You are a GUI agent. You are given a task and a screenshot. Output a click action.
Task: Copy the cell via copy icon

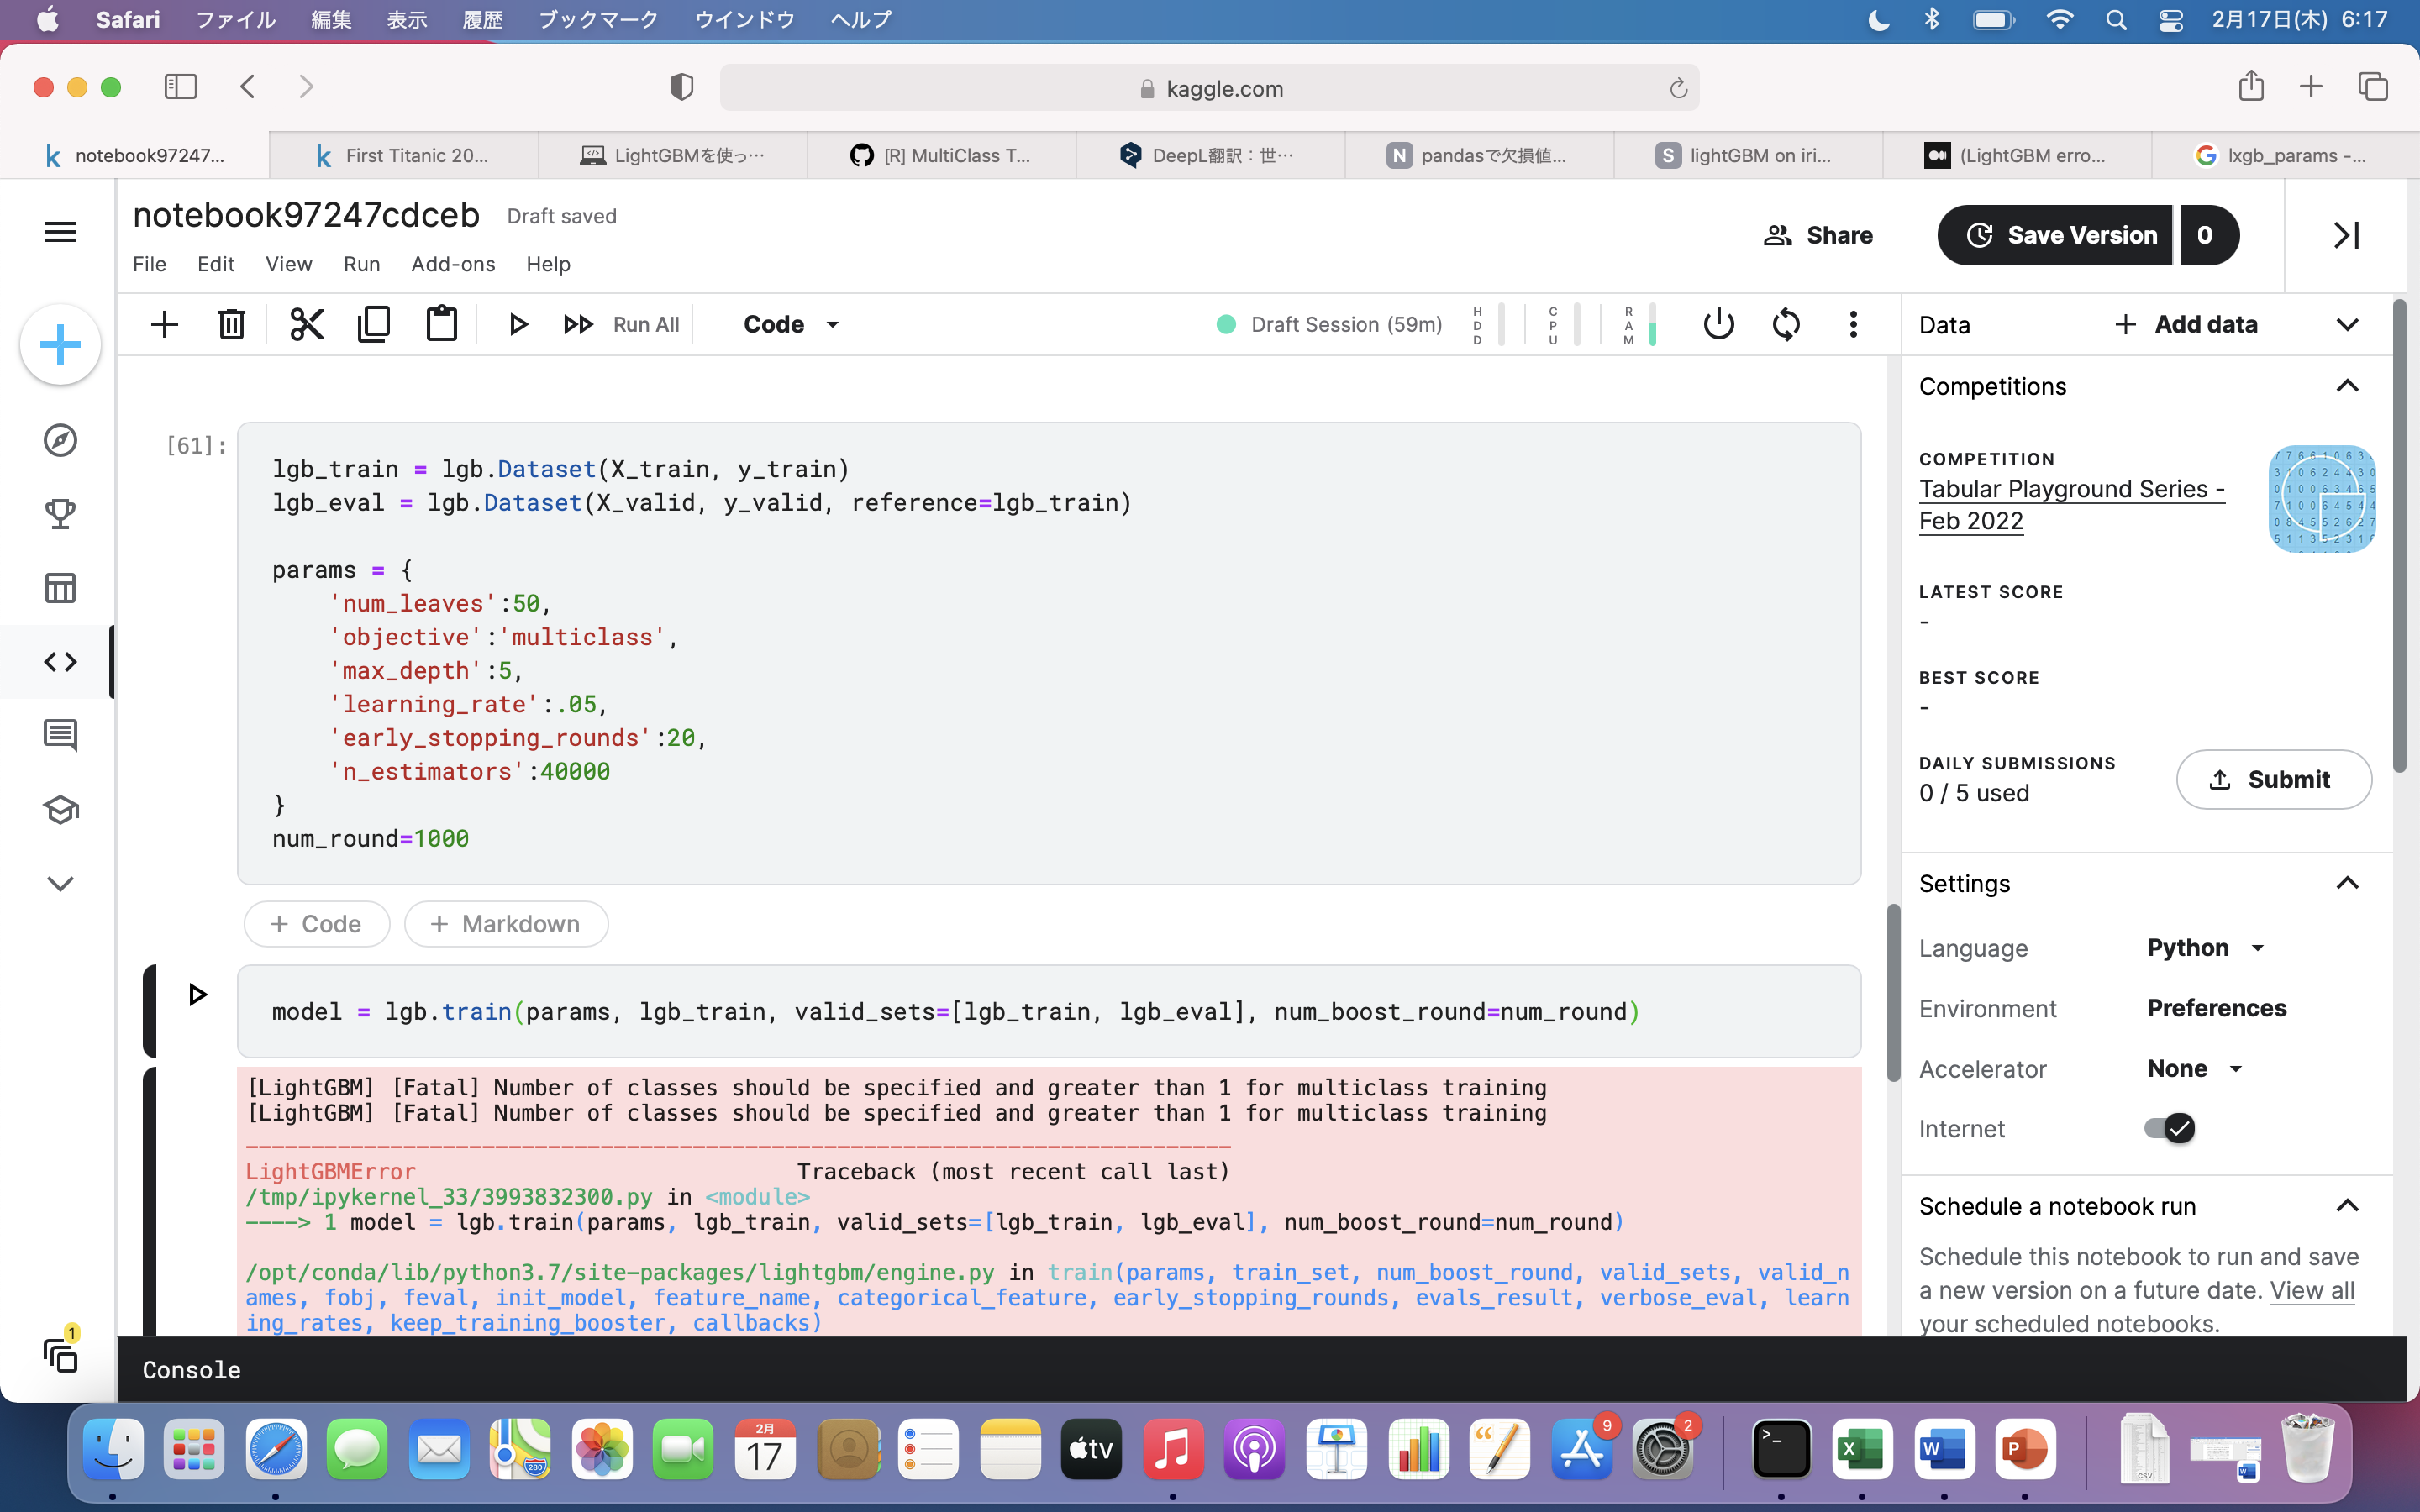[x=374, y=324]
